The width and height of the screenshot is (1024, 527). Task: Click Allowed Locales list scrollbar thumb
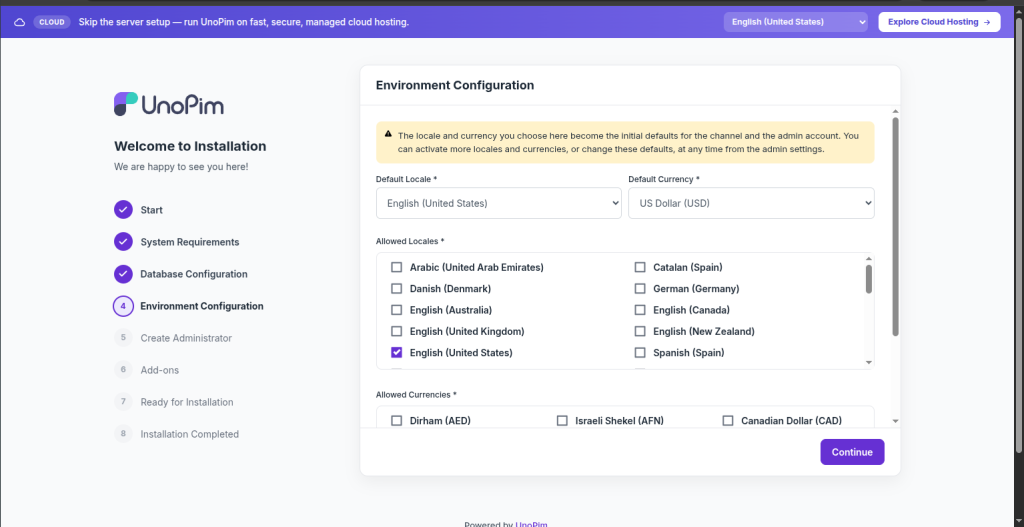coord(869,279)
